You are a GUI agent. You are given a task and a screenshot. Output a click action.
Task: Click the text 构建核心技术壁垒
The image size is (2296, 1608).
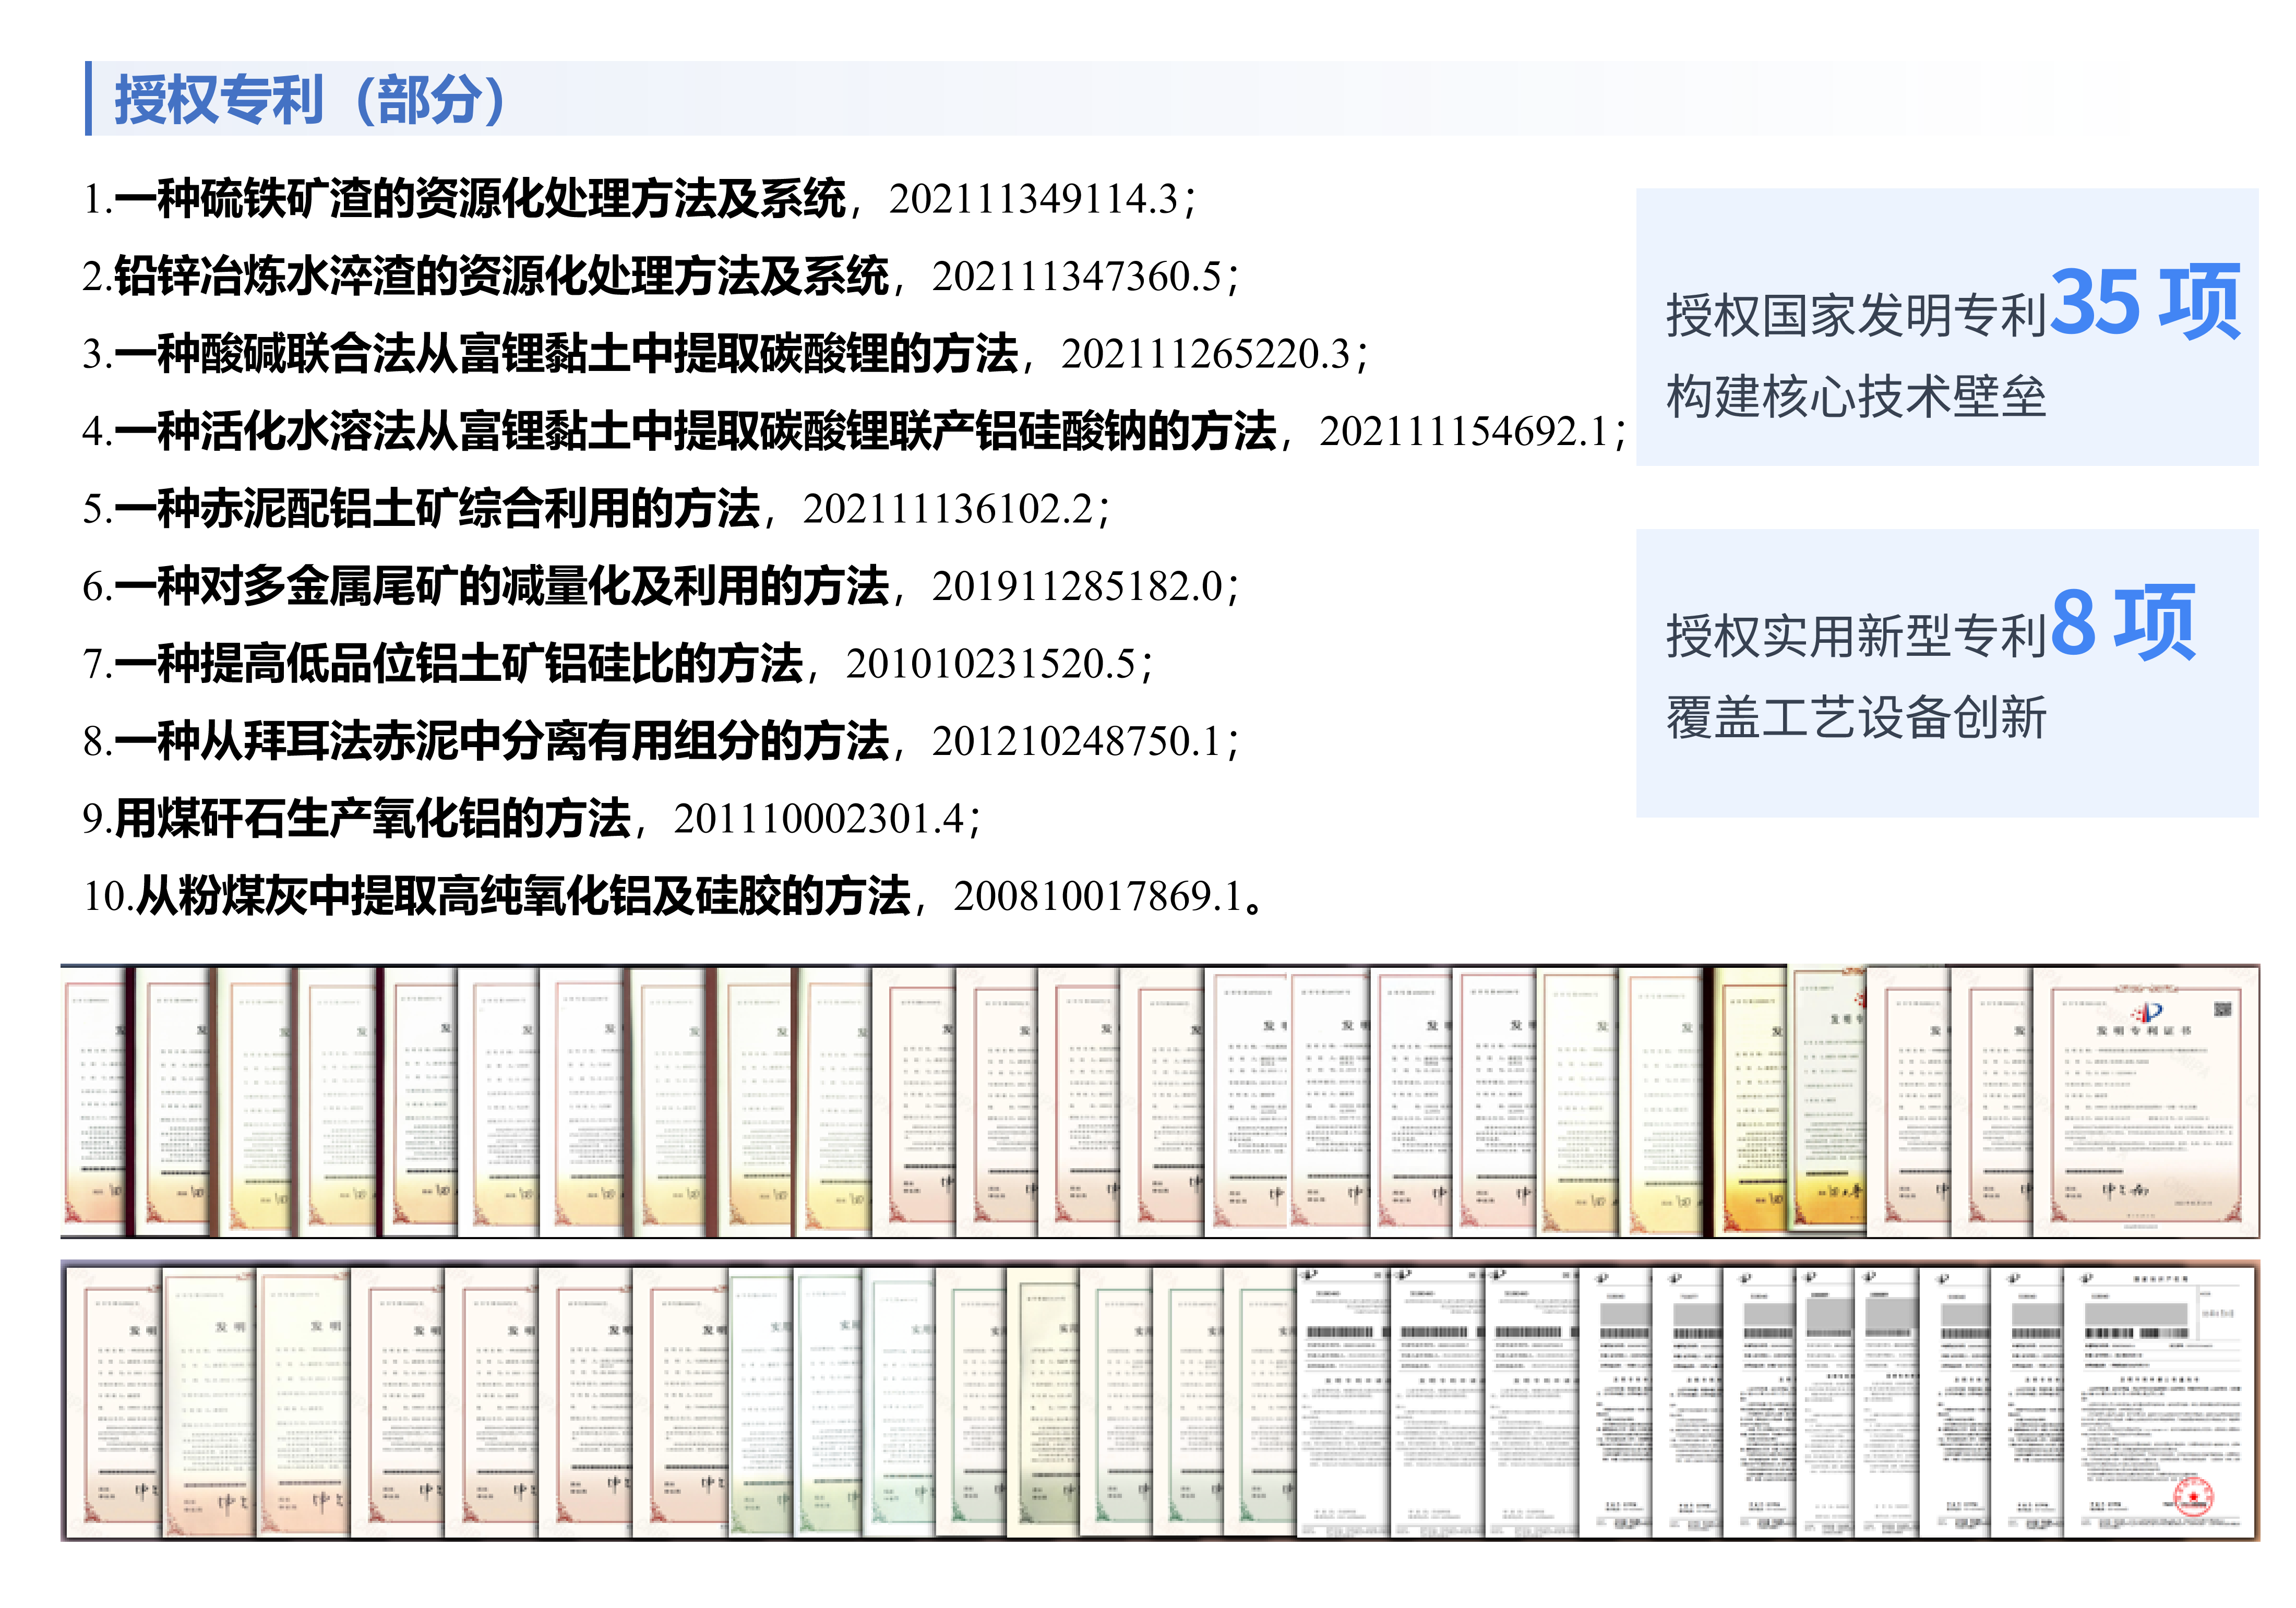pyautogui.click(x=1857, y=397)
